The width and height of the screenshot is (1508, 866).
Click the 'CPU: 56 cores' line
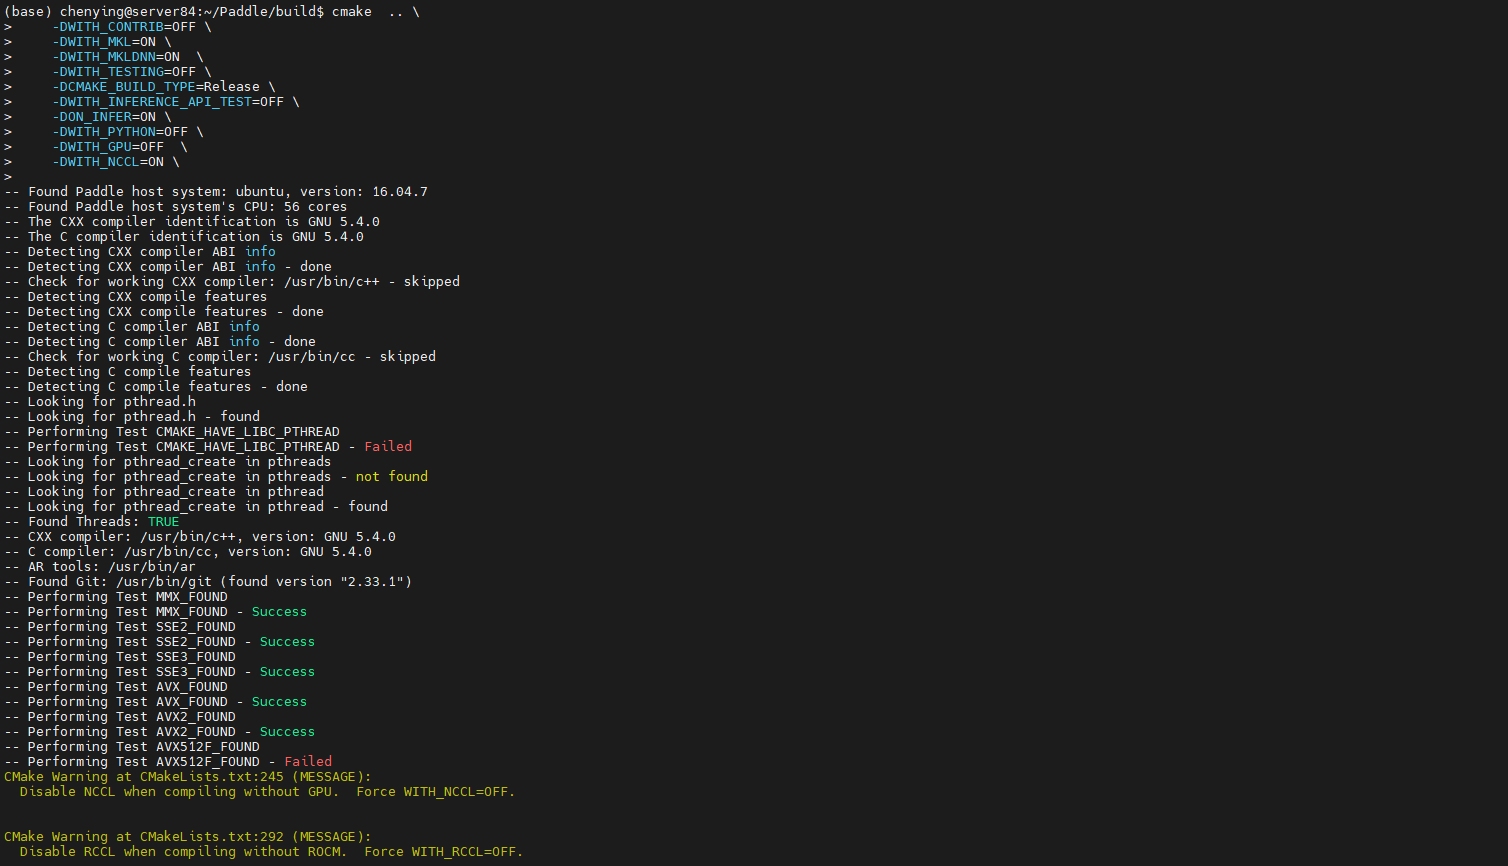(176, 207)
